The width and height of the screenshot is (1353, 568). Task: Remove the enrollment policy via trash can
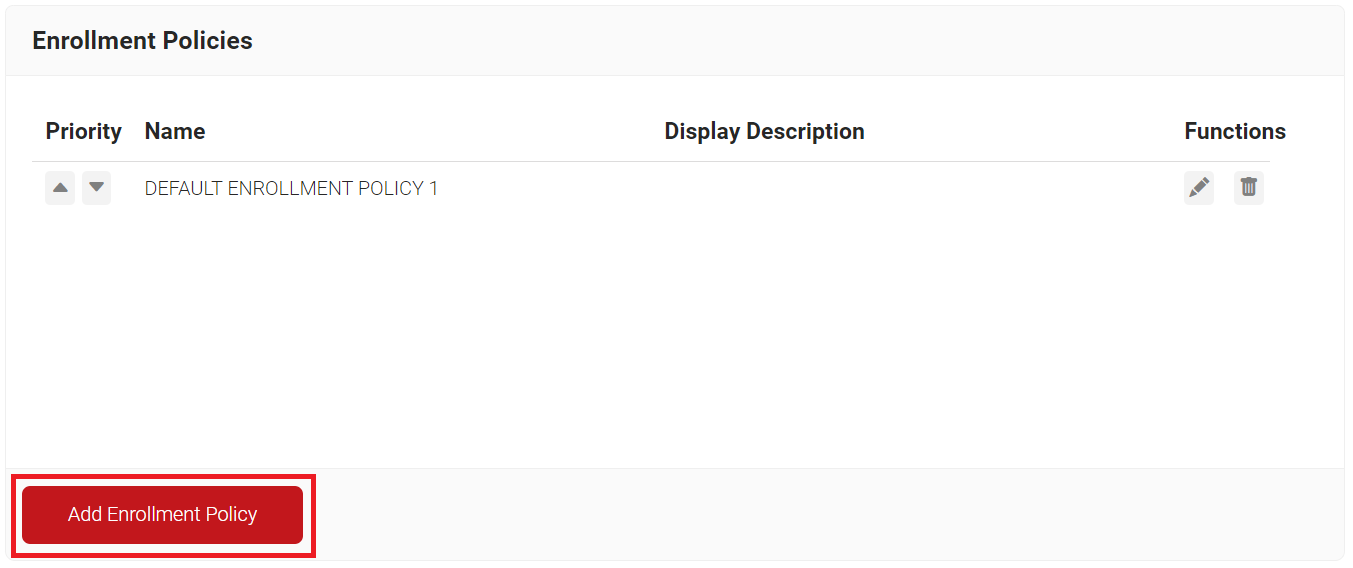point(1249,188)
